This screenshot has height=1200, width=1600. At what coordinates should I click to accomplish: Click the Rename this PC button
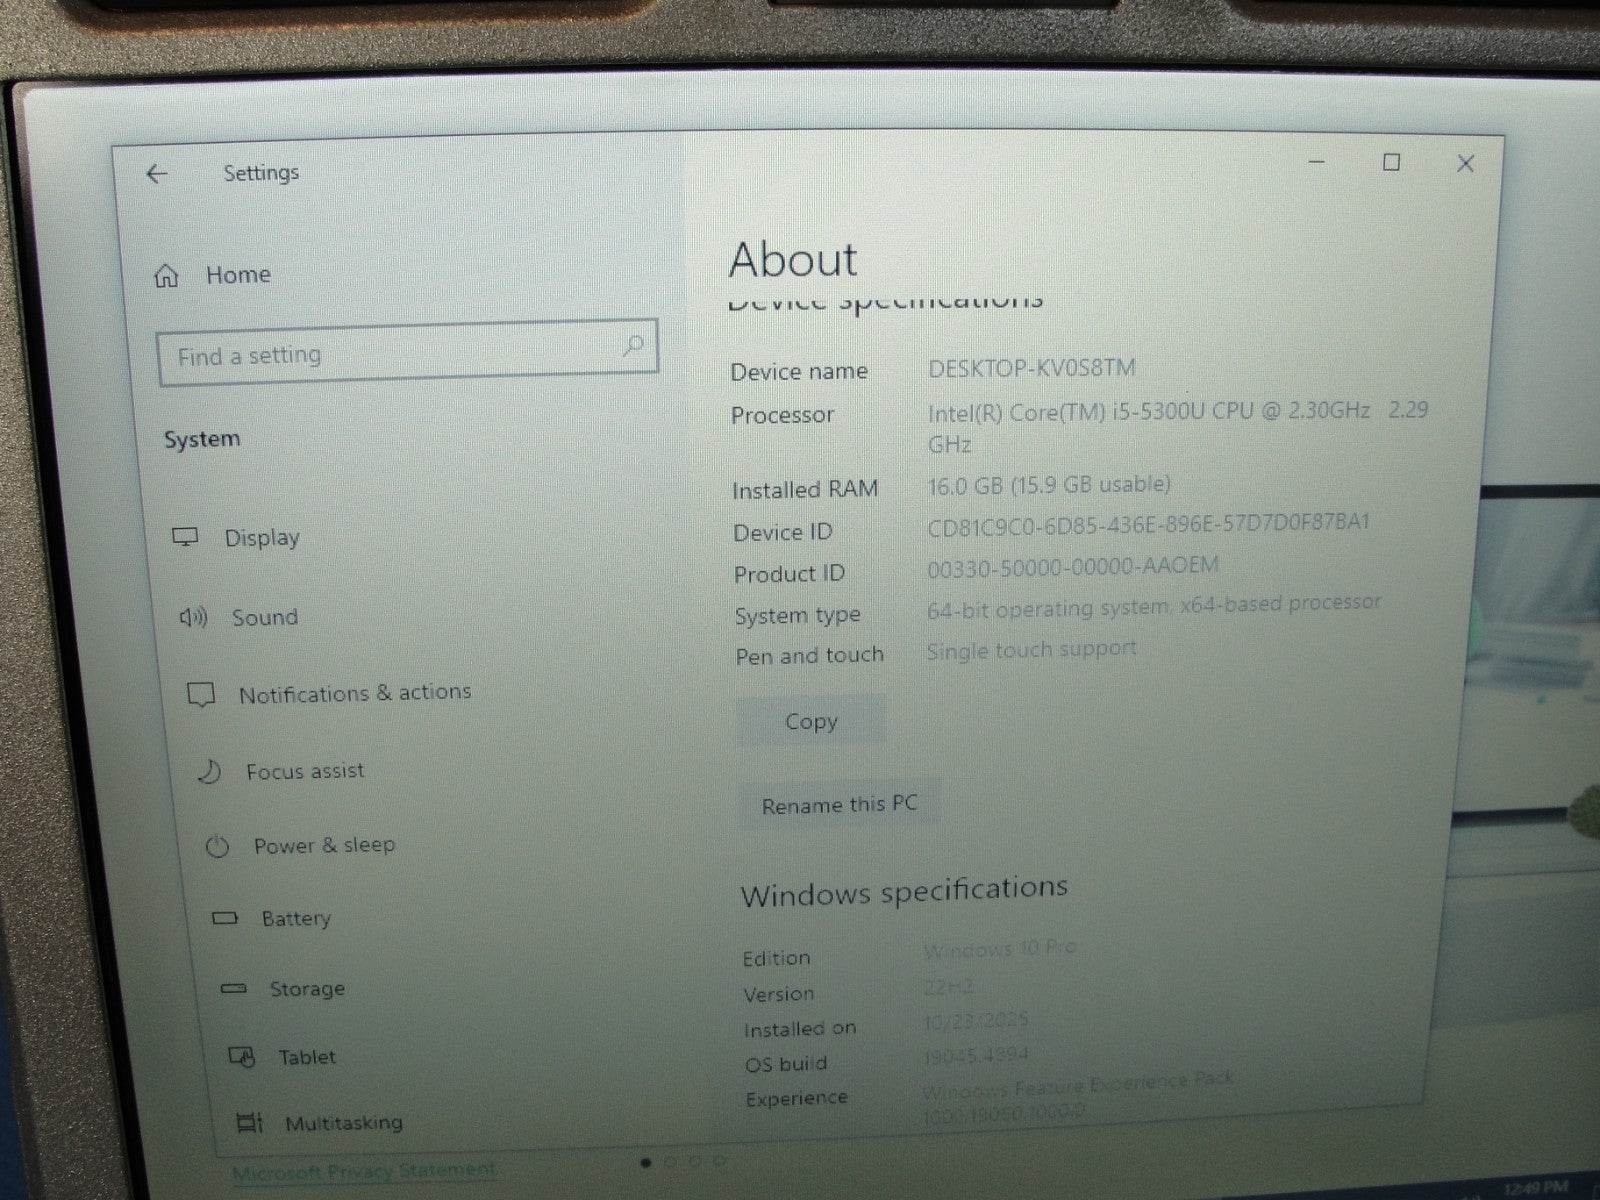tap(838, 805)
